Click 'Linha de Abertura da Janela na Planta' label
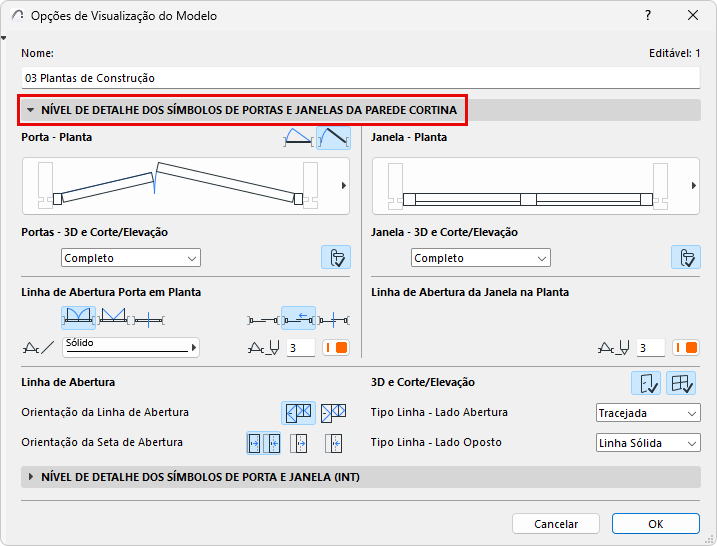 point(470,292)
